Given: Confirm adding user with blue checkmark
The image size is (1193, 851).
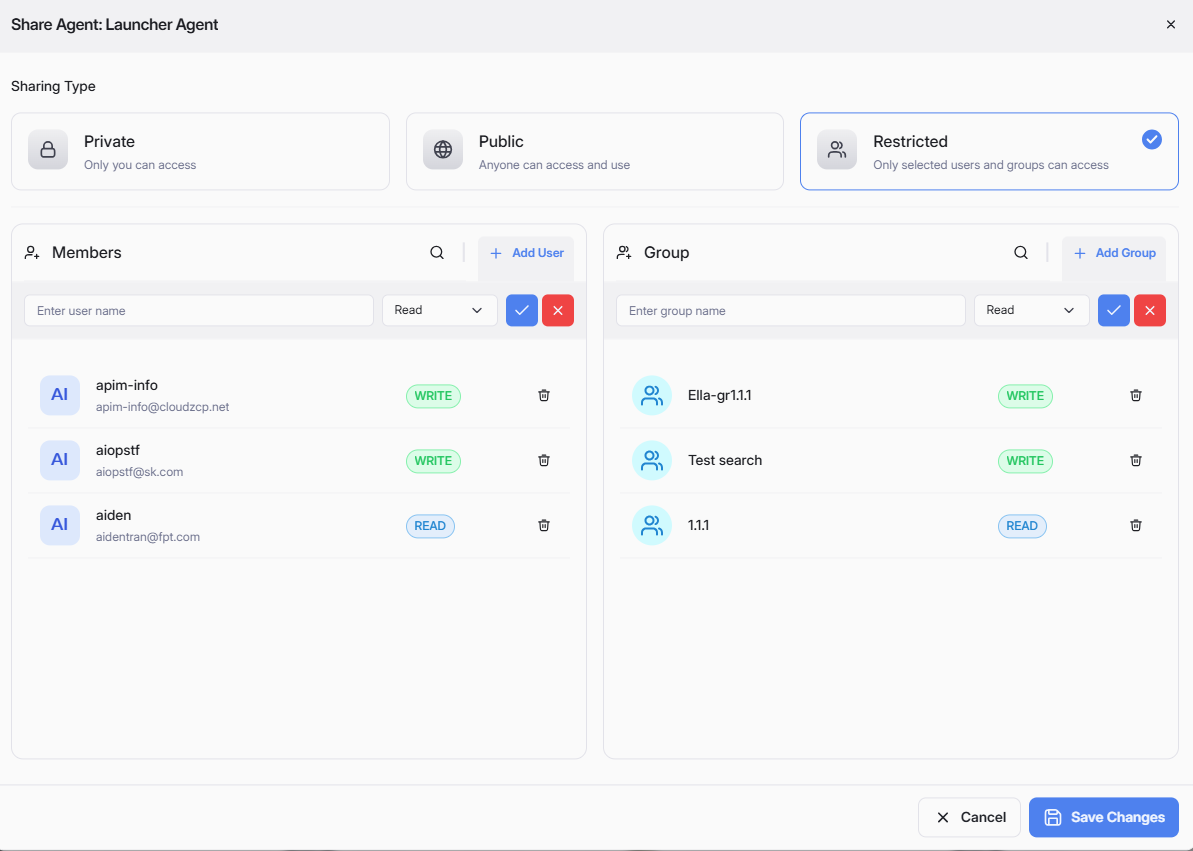Looking at the screenshot, I should point(522,311).
